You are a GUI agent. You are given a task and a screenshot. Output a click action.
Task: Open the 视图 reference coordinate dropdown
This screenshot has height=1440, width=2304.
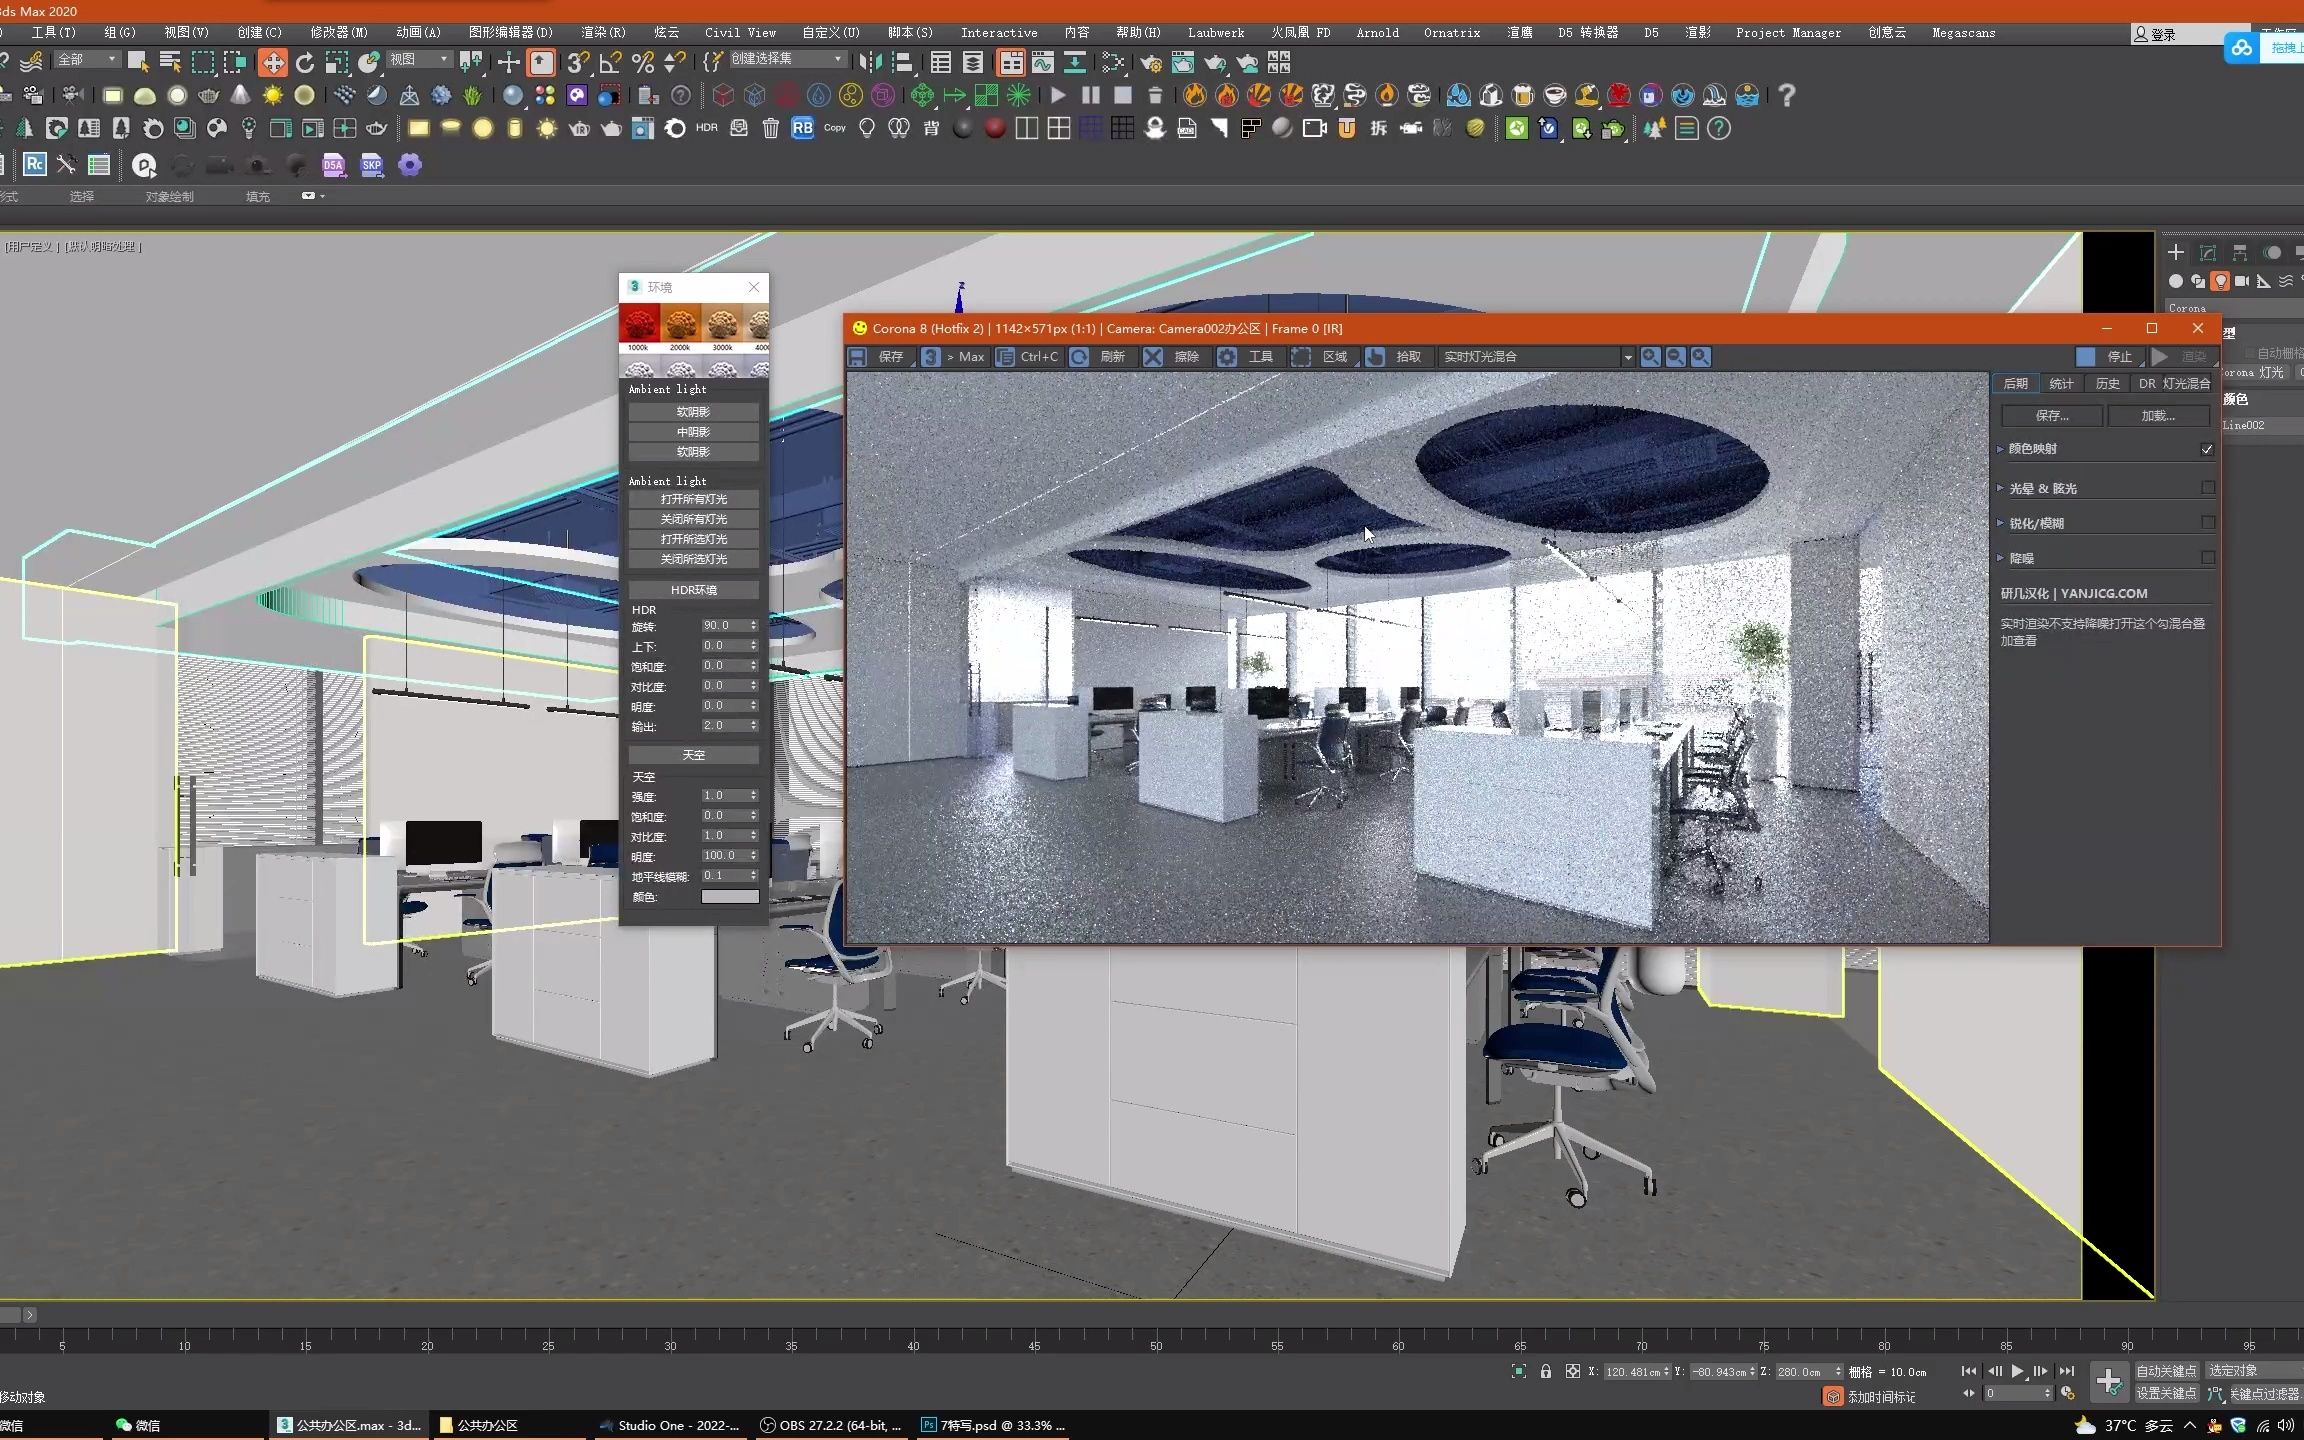click(418, 60)
